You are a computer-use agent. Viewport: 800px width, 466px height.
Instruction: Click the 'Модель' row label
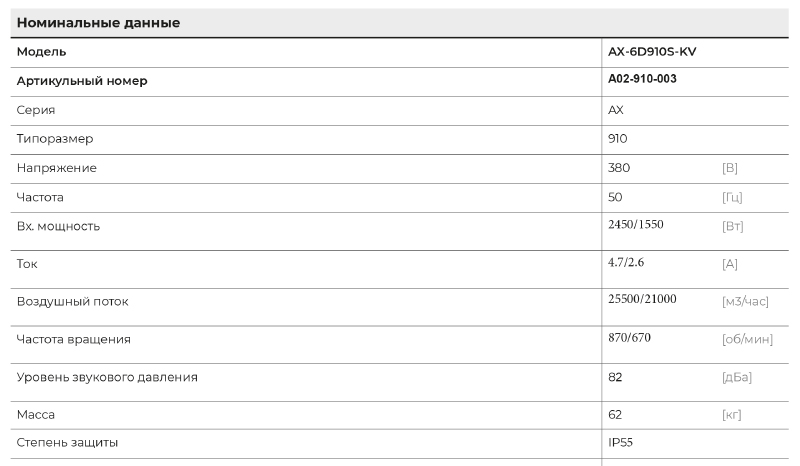coord(41,52)
